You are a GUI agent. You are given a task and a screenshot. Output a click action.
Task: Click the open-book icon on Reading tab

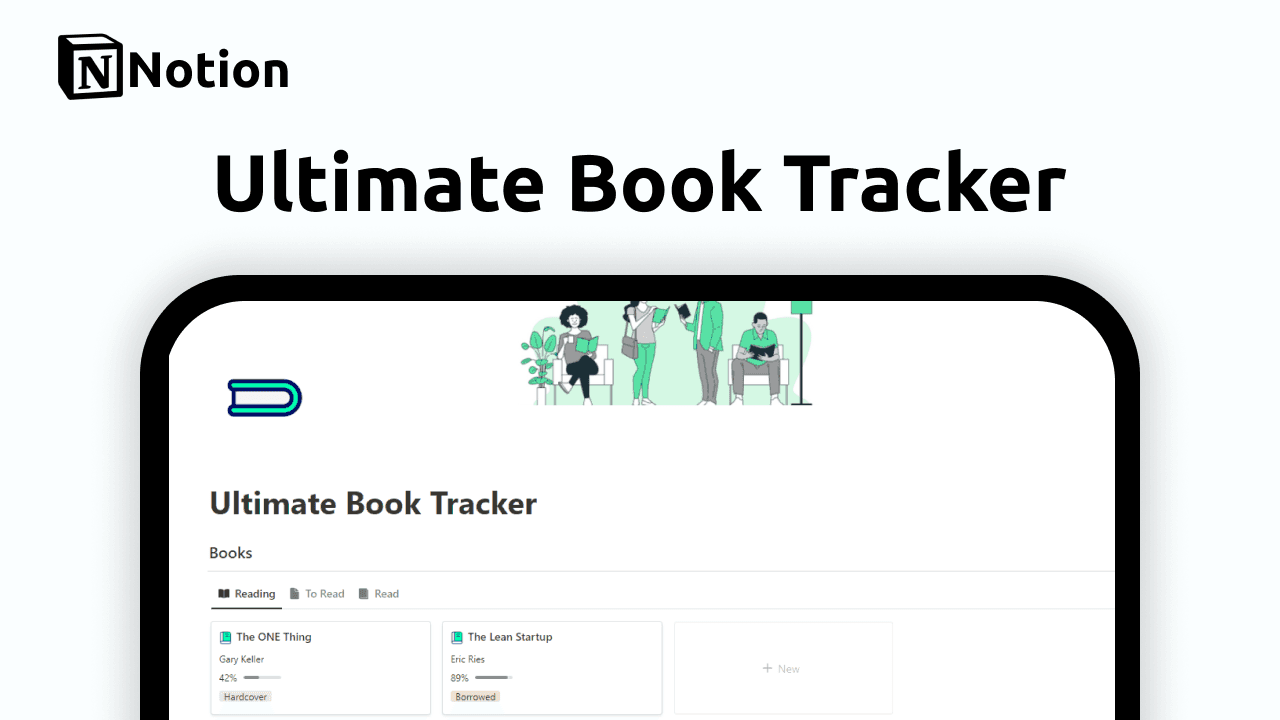coord(224,594)
